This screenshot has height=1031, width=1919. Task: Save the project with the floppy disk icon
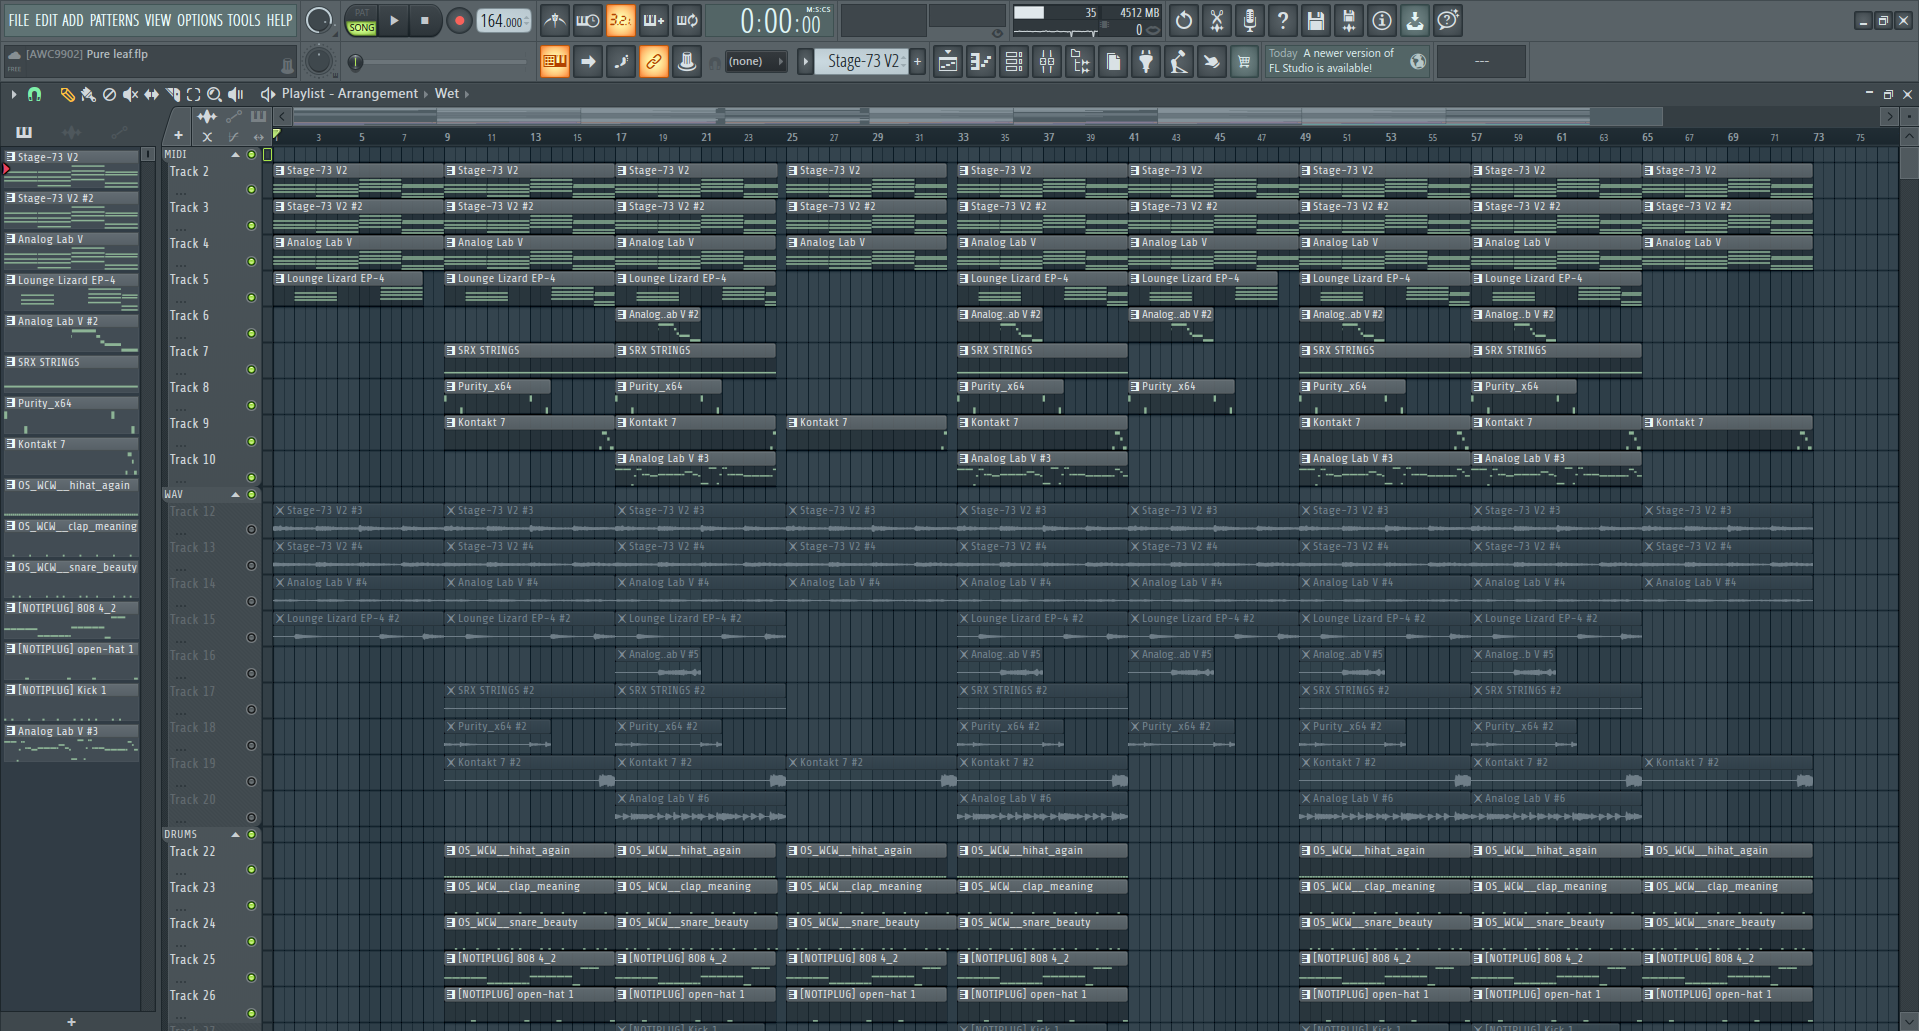[1316, 20]
